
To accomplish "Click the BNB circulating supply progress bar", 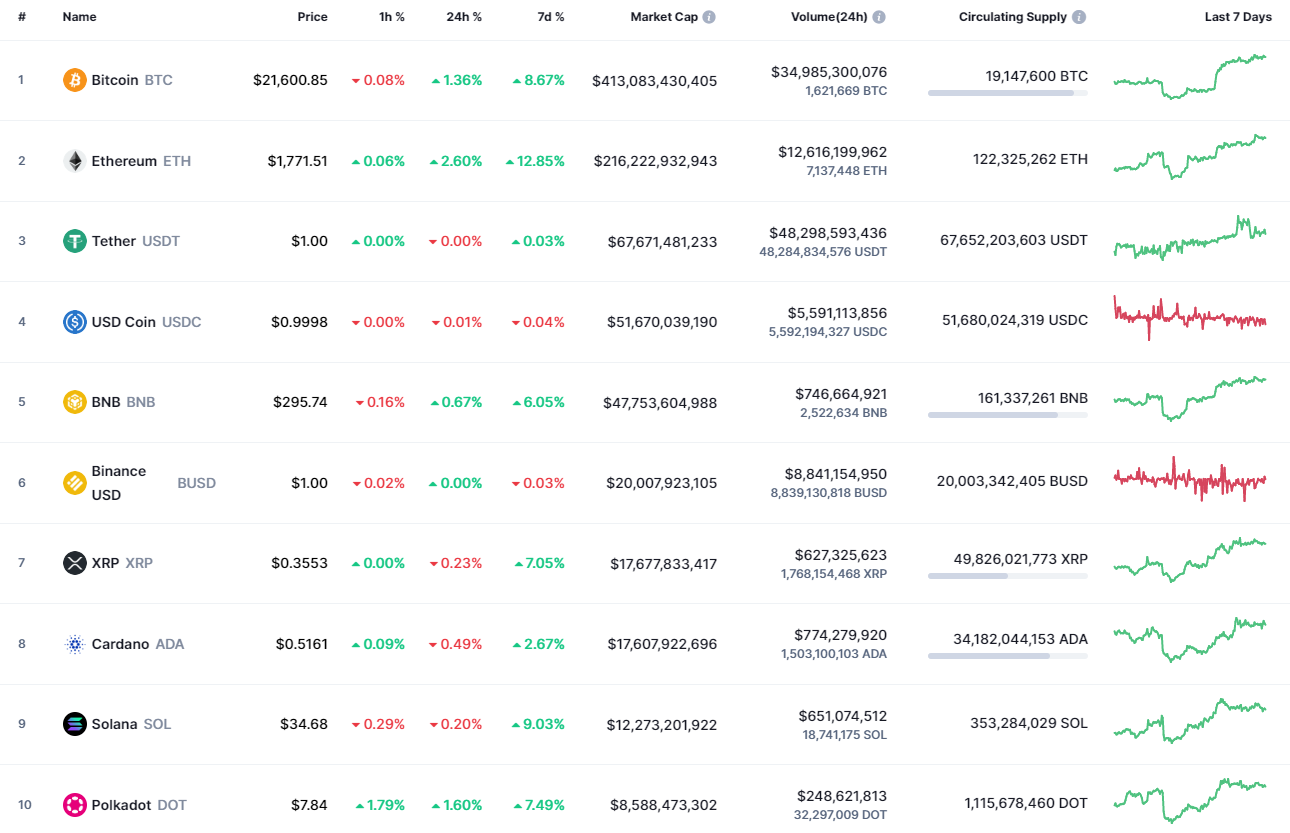I will tap(1007, 414).
